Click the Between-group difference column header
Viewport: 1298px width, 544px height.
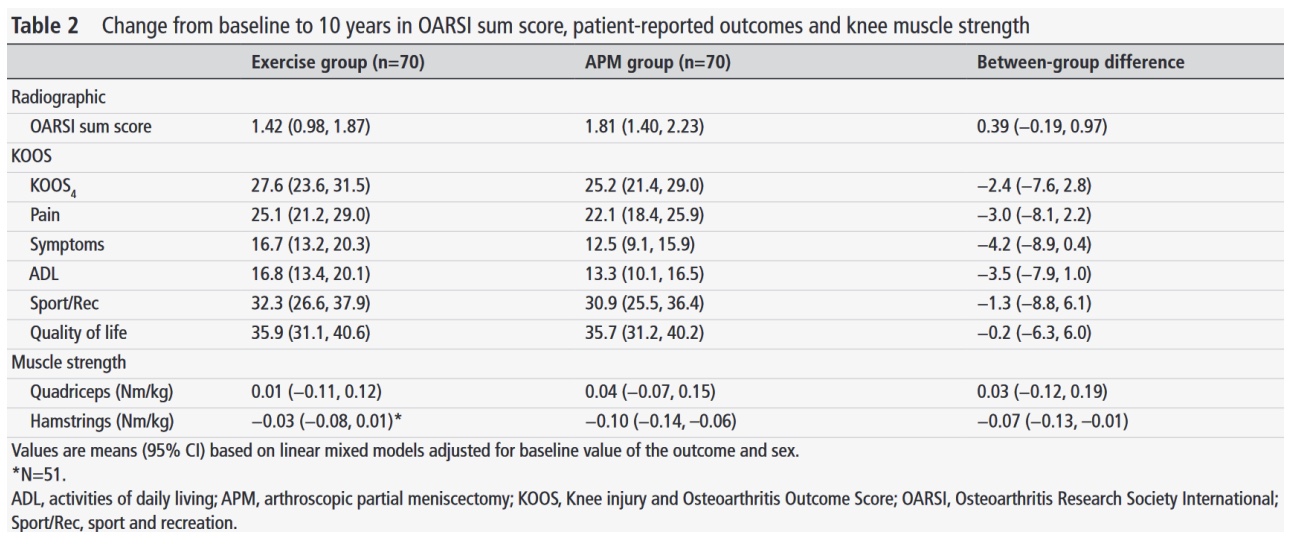[1080, 62]
